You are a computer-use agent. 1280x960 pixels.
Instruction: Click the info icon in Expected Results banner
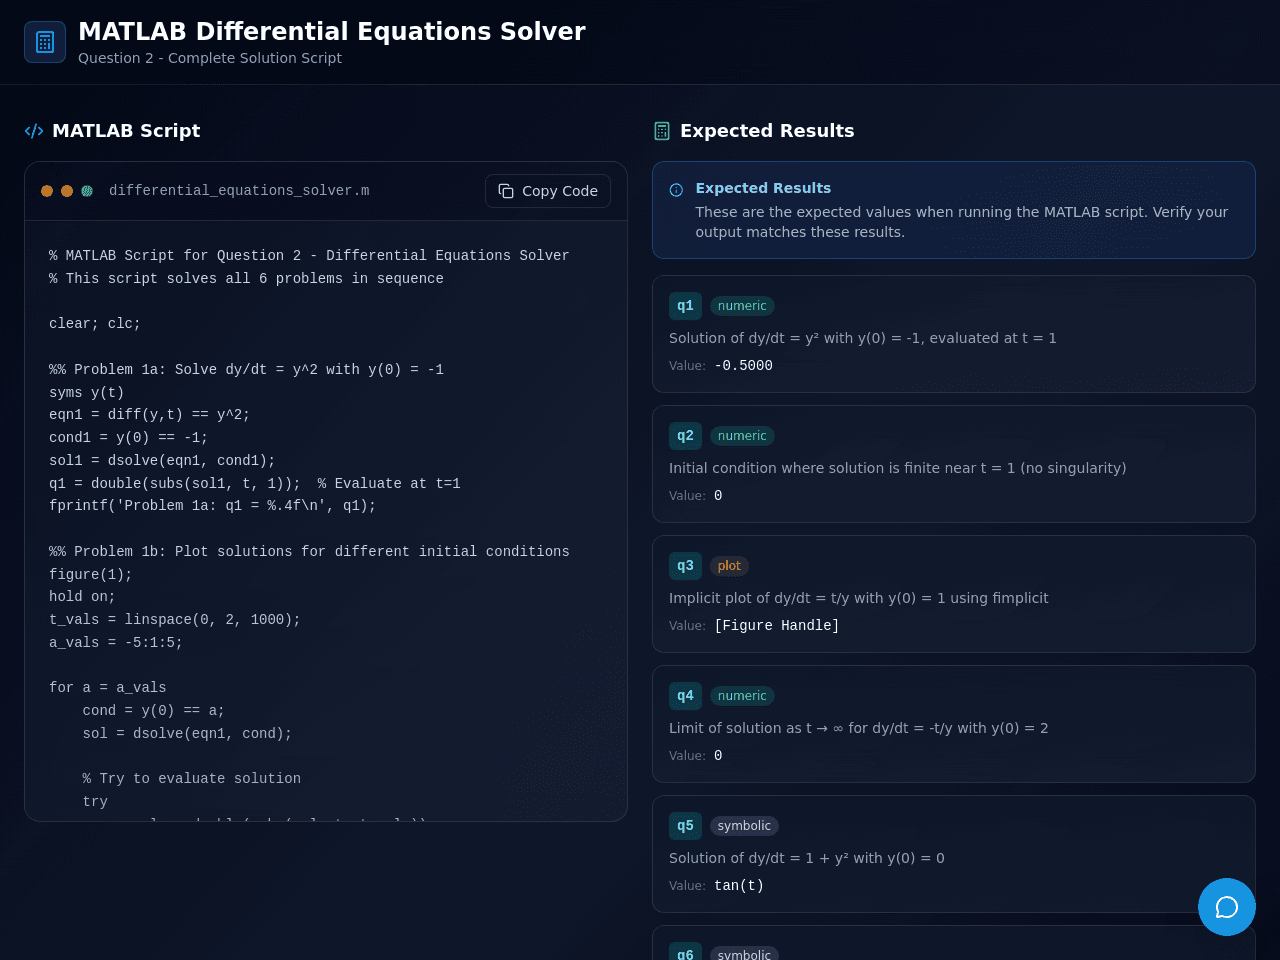point(676,190)
